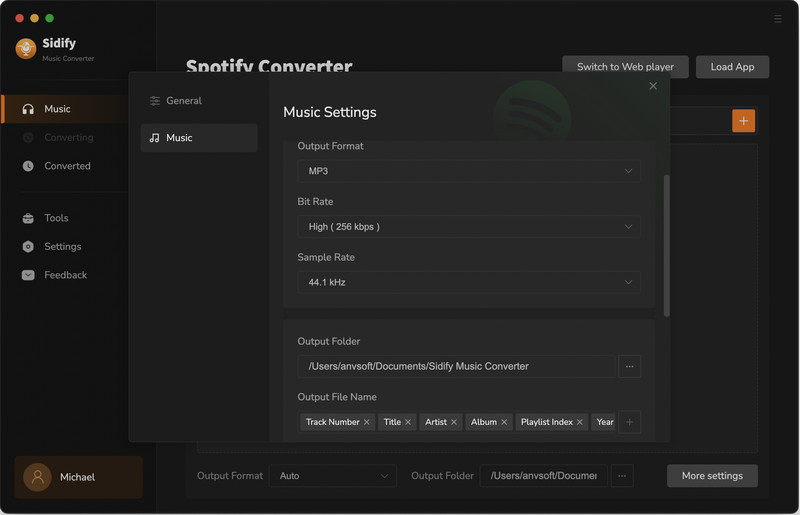Click the Year tag

pos(605,422)
